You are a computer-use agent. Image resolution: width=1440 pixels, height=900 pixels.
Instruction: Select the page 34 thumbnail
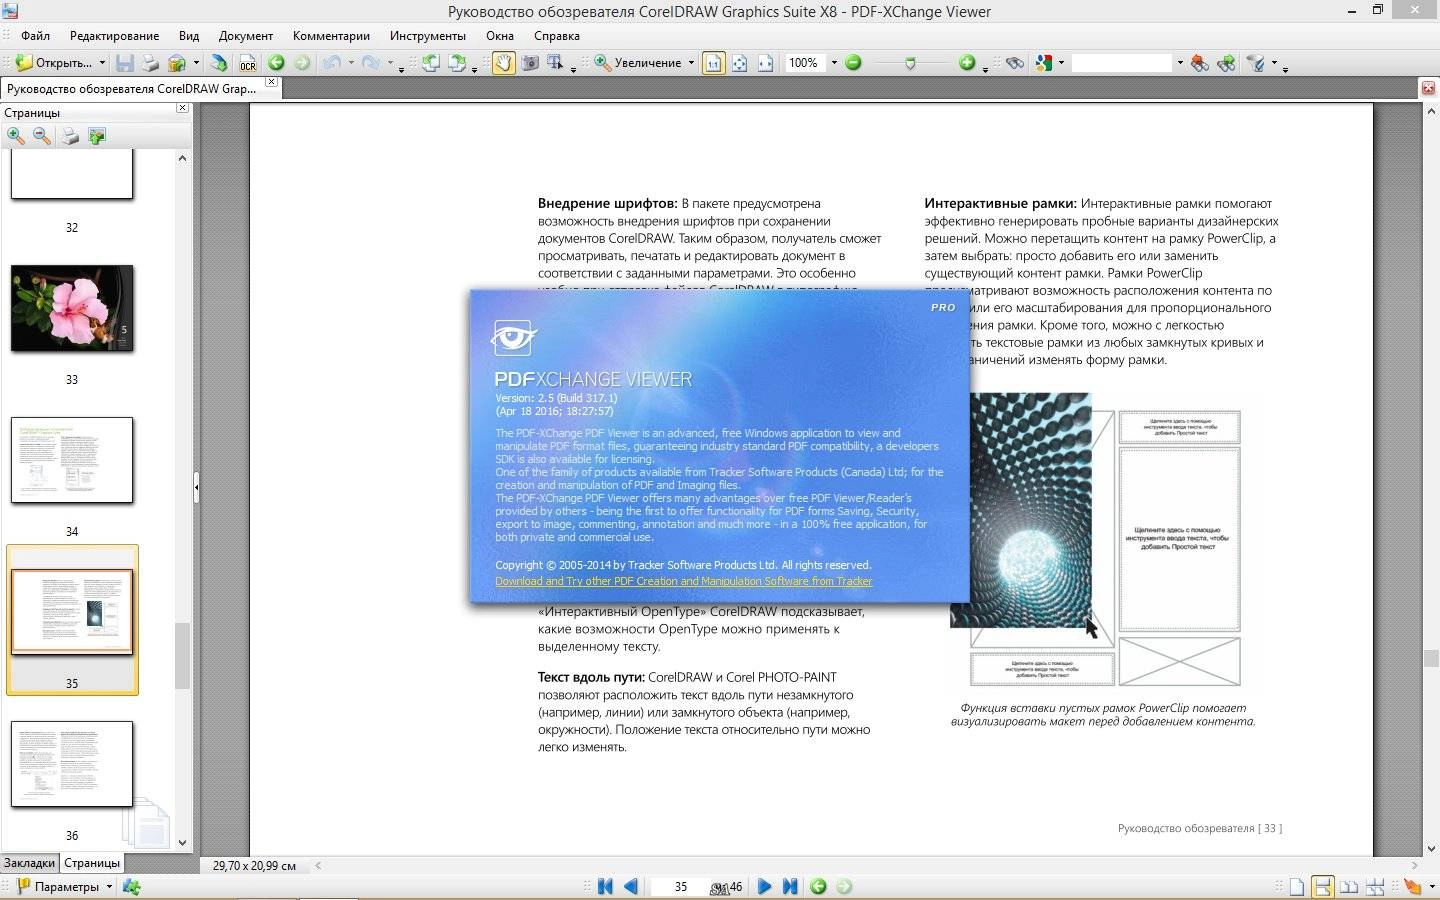pos(72,460)
